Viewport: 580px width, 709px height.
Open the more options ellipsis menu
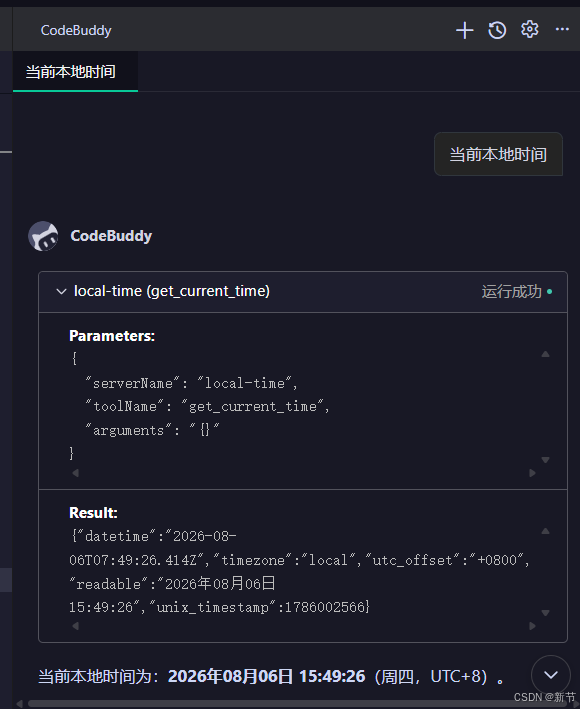[x=562, y=29]
